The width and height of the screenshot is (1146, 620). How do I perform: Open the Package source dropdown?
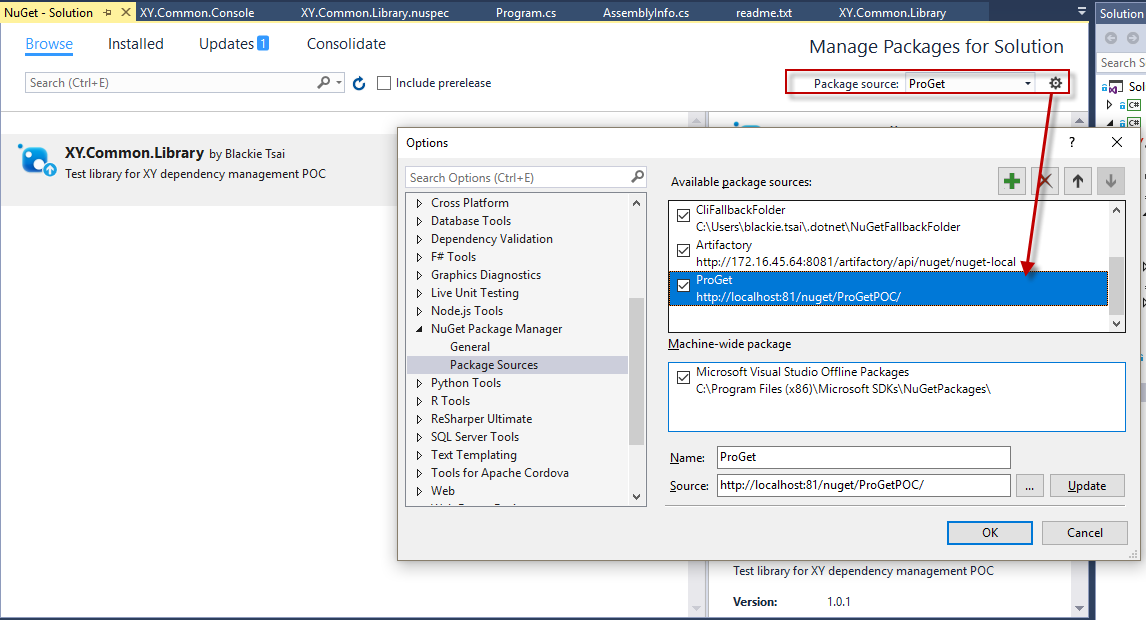click(1027, 84)
